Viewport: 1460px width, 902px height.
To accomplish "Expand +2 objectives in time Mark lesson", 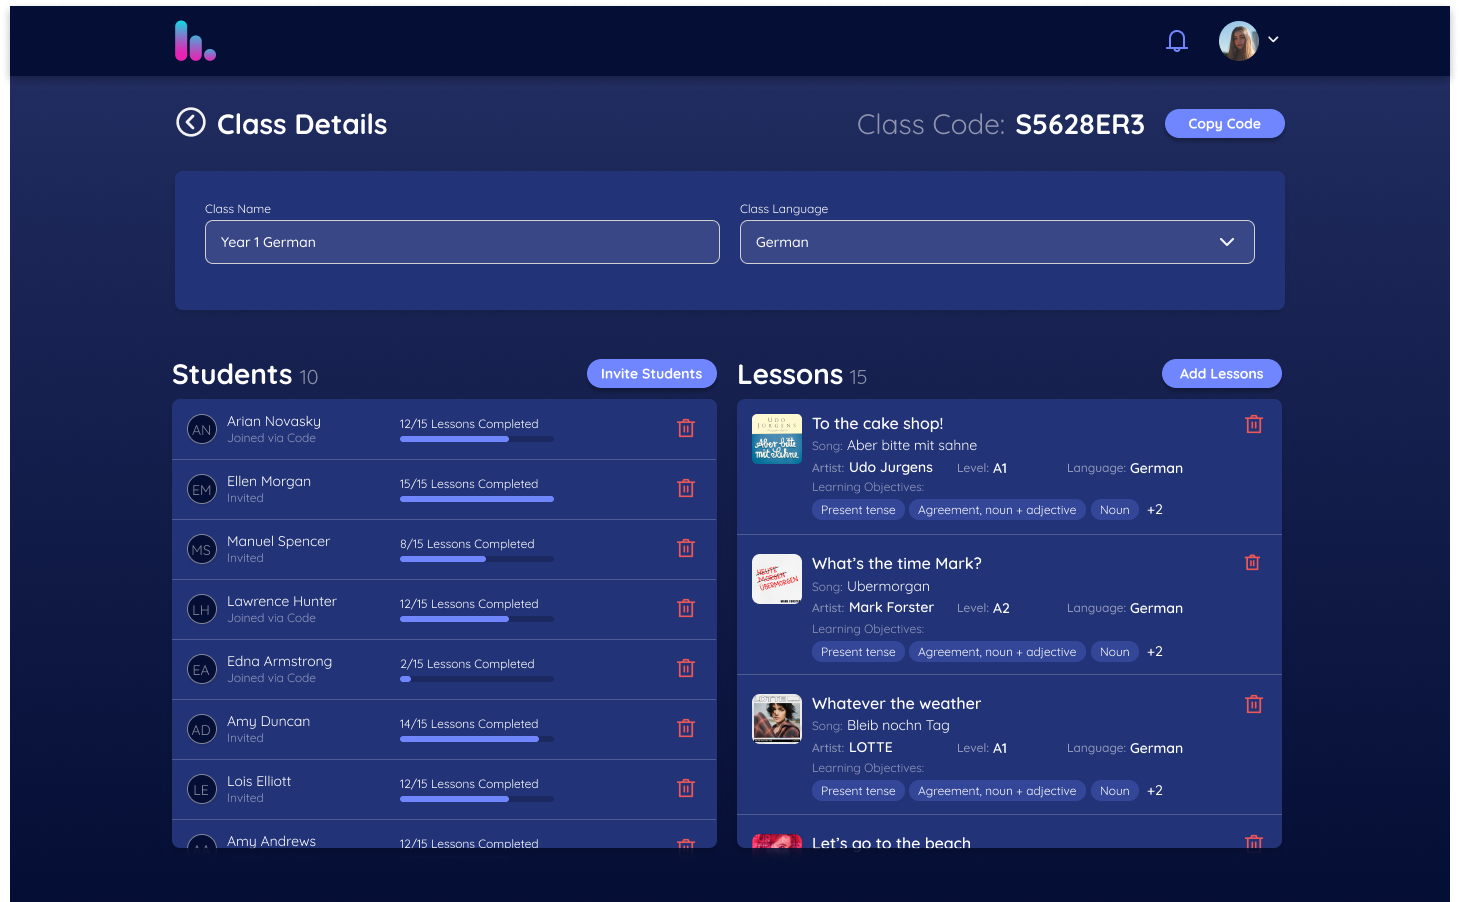I will [1155, 652].
